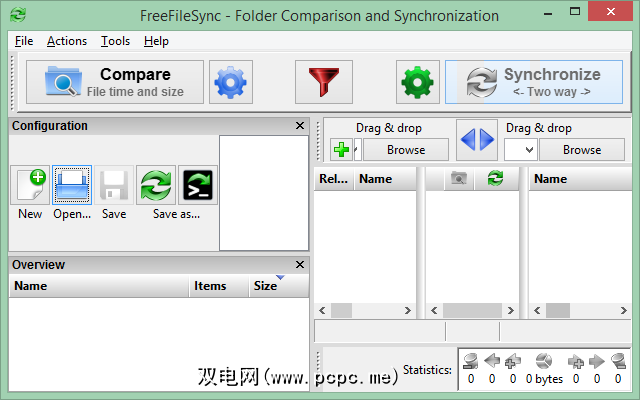Sort Overview by Name column
Image resolution: width=640 pixels, height=400 pixels.
pos(99,286)
